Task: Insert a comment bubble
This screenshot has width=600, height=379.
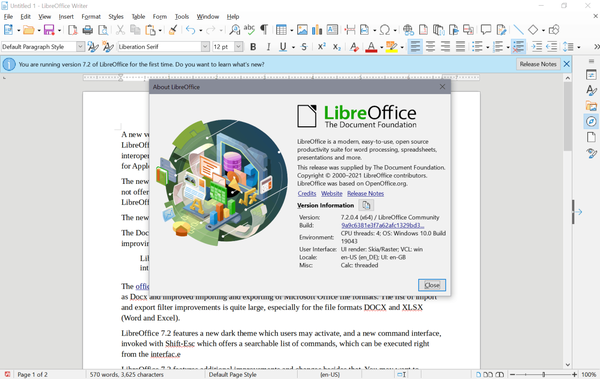Action: click(486, 30)
